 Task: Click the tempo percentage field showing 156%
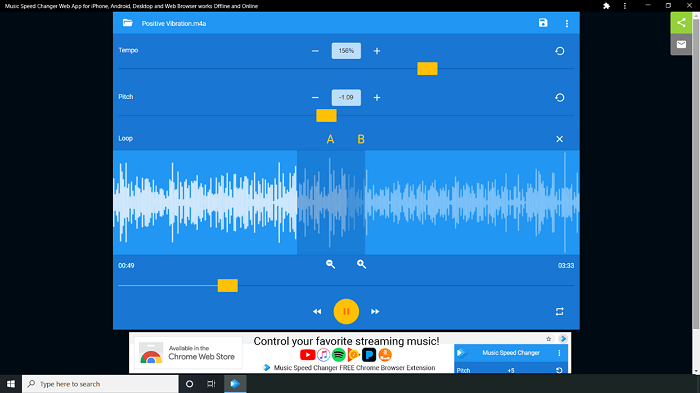346,51
